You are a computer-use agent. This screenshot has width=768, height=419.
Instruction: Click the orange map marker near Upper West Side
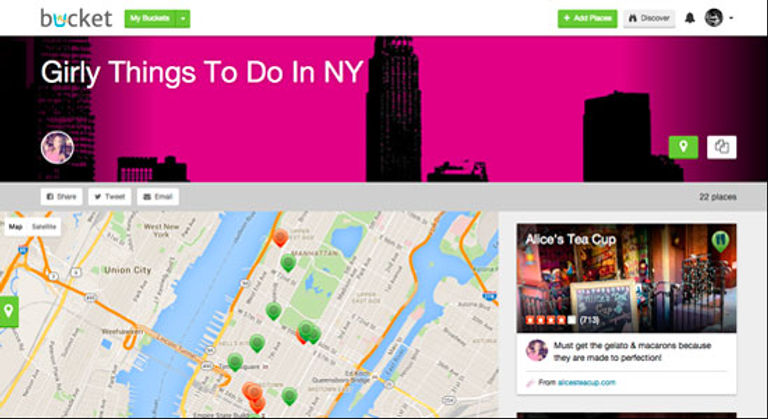tap(280, 237)
